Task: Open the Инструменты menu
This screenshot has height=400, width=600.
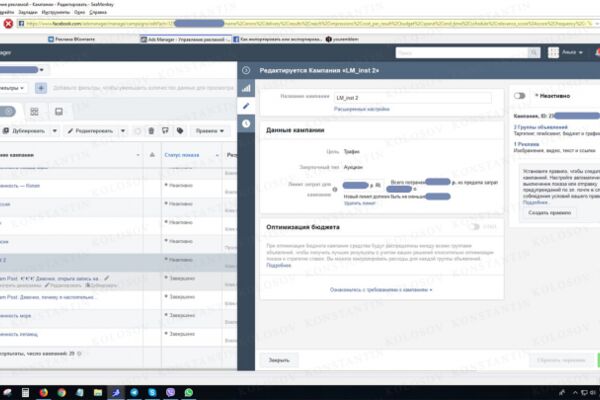Action: [x=55, y=12]
